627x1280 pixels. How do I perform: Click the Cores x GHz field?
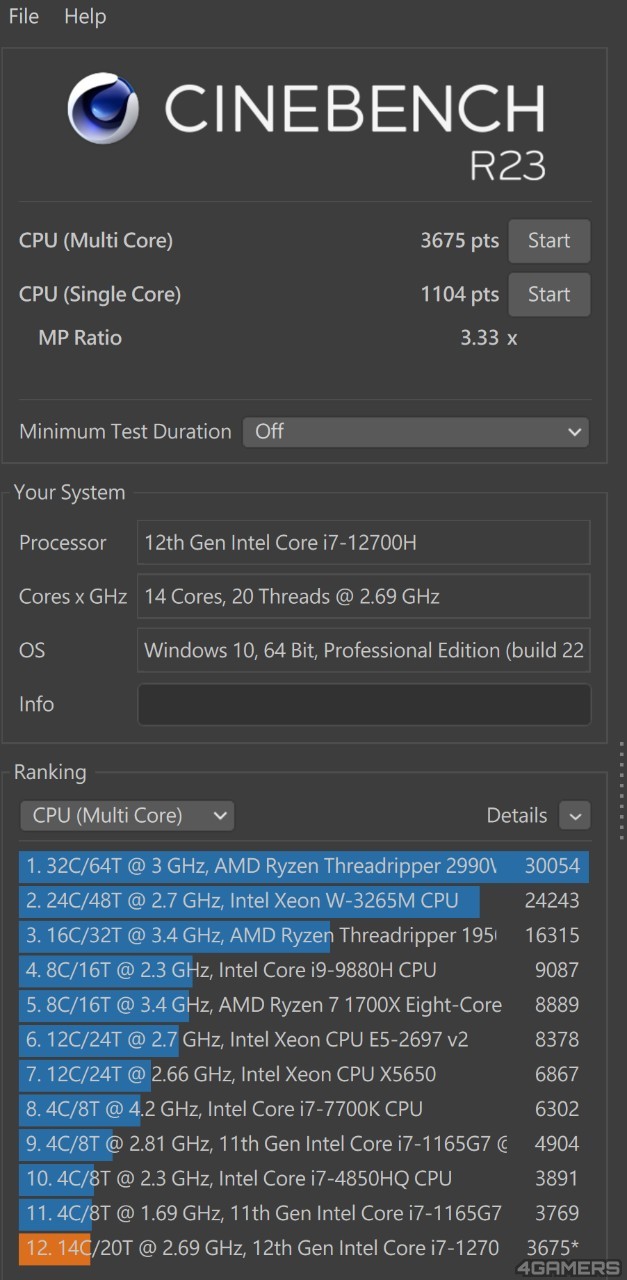pos(364,597)
